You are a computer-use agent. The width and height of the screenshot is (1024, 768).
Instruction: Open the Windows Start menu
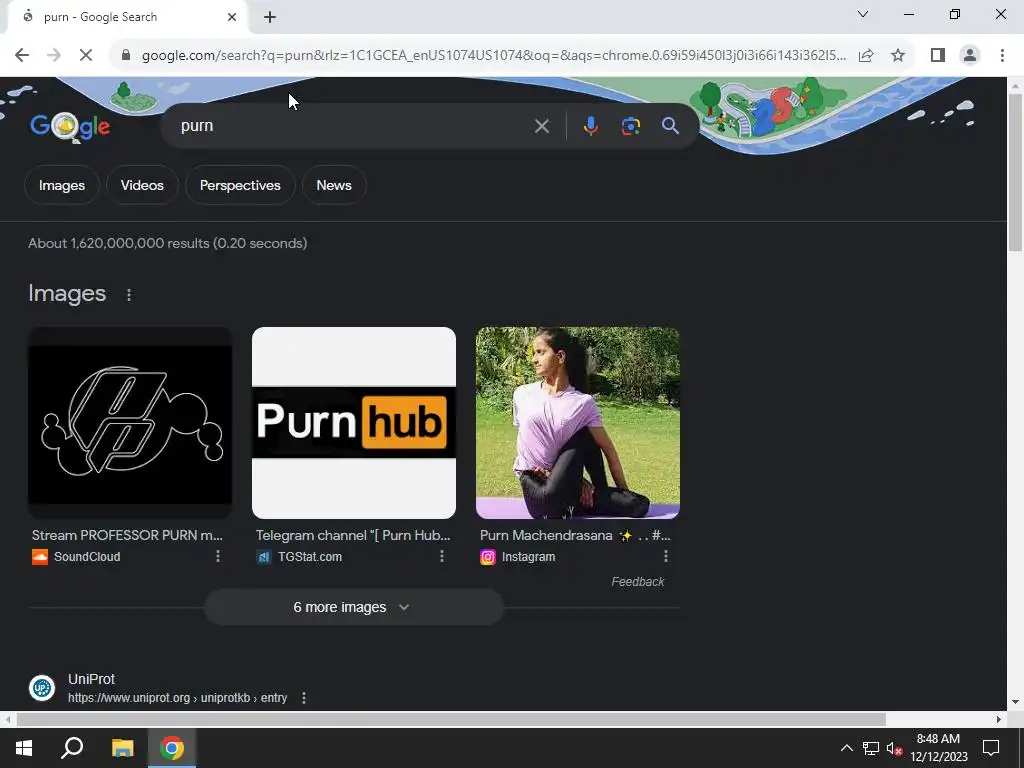pyautogui.click(x=24, y=748)
